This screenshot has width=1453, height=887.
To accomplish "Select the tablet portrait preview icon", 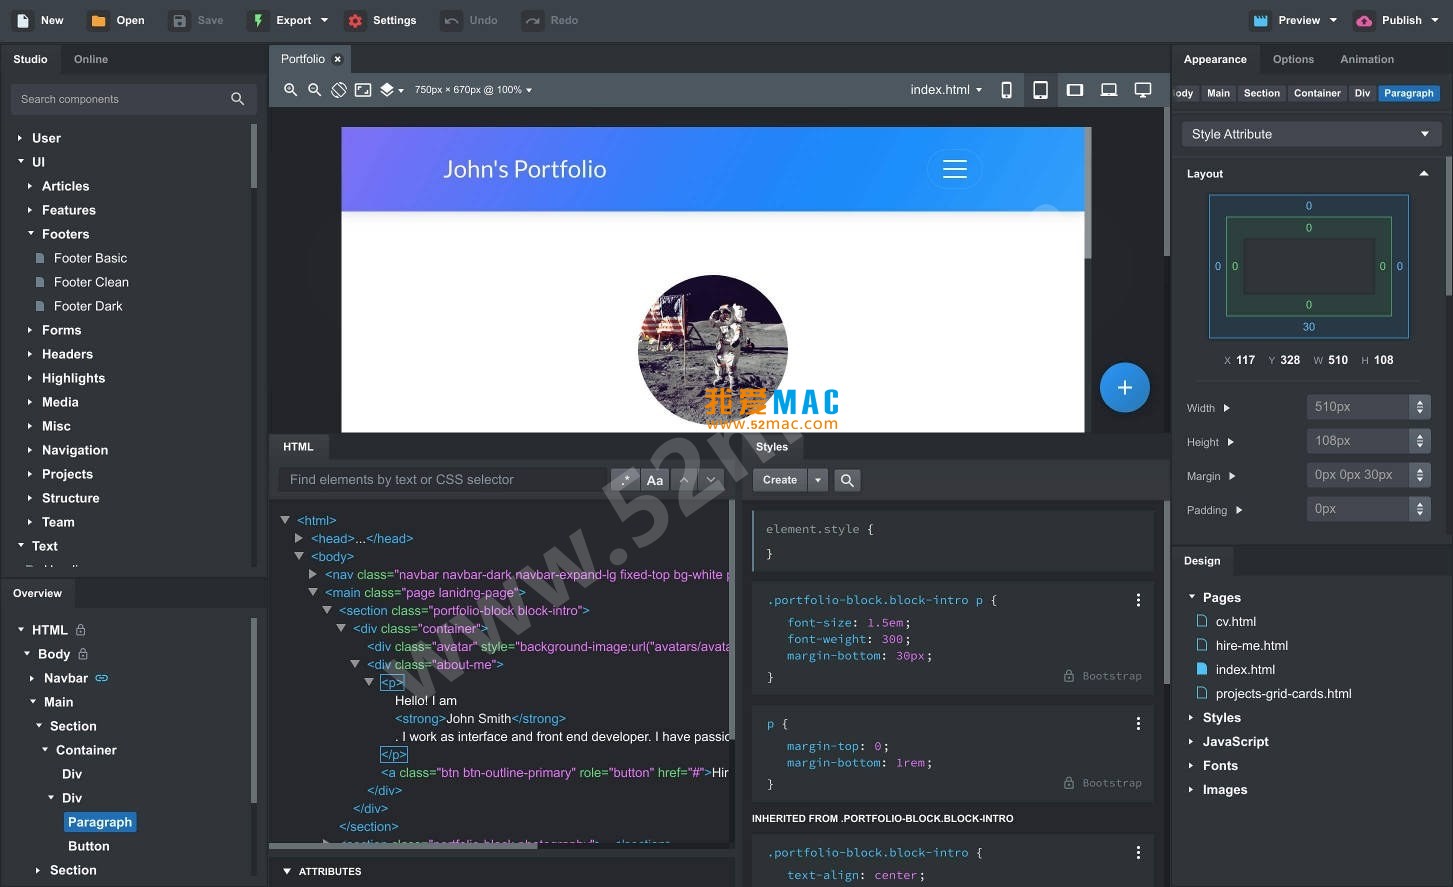I will tap(1040, 90).
